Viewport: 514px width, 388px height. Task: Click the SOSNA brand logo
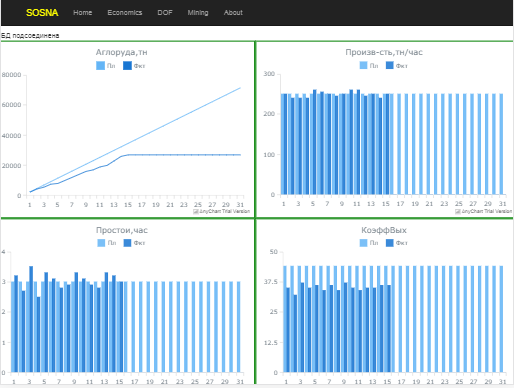(42, 13)
